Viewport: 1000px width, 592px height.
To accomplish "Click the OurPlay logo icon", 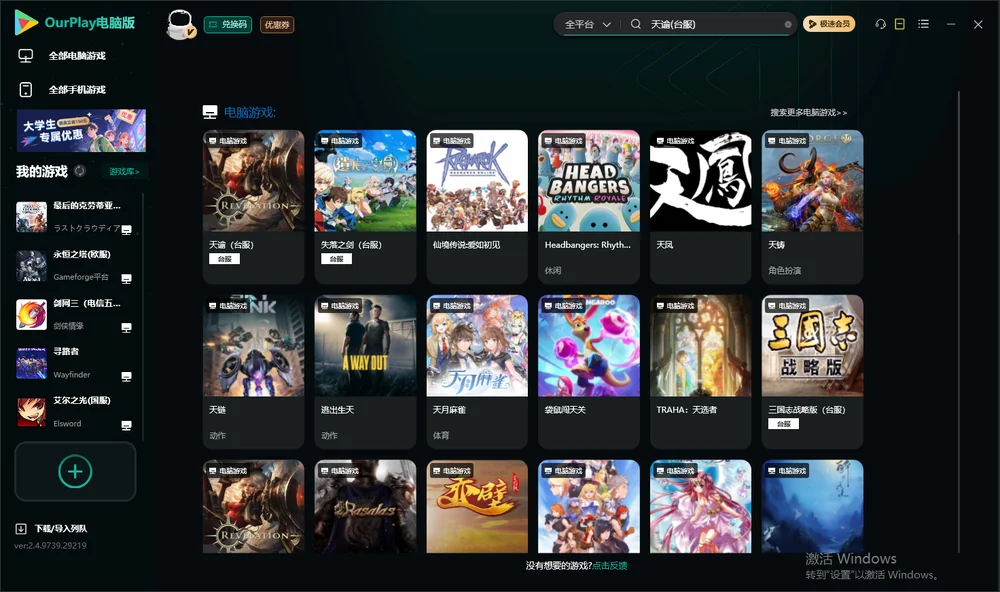I will pyautogui.click(x=26, y=23).
